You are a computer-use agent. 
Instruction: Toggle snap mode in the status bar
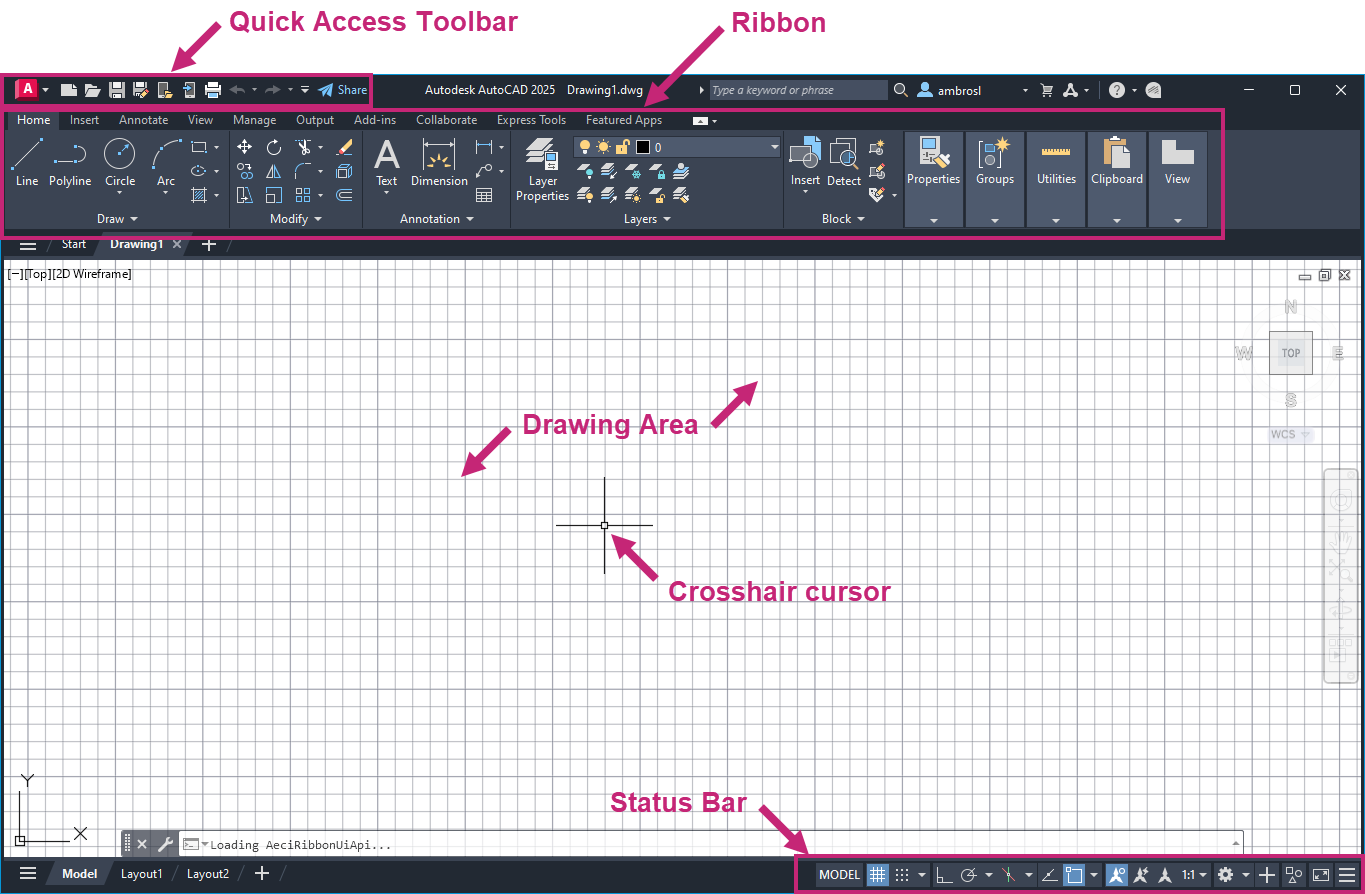[x=902, y=875]
